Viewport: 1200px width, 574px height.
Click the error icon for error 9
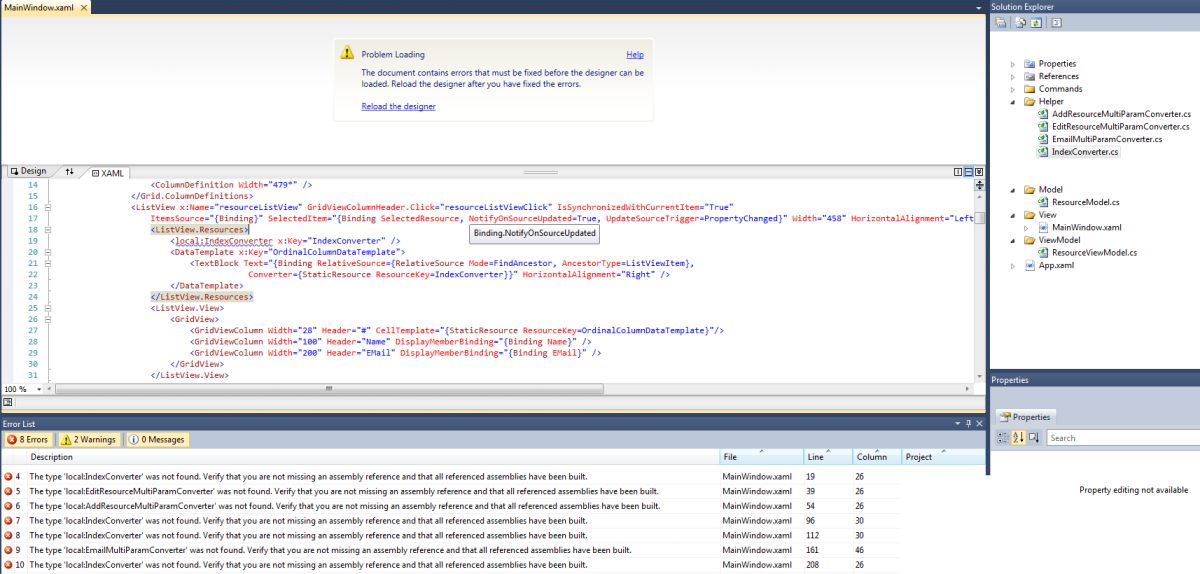click(8, 550)
